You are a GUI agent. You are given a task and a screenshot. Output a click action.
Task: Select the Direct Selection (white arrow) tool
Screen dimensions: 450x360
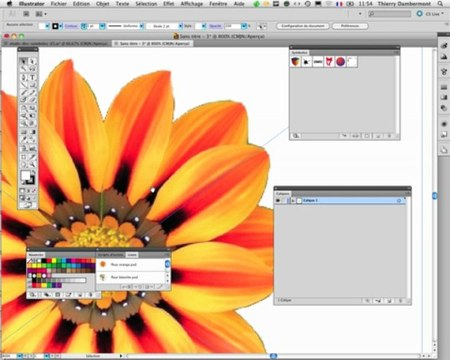click(x=32, y=61)
